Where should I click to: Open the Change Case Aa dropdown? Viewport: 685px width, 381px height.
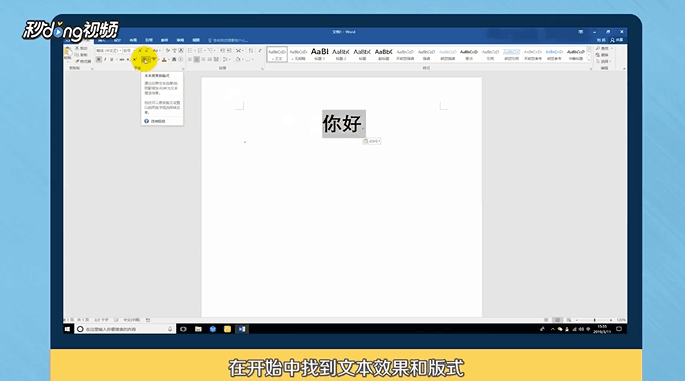point(156,51)
